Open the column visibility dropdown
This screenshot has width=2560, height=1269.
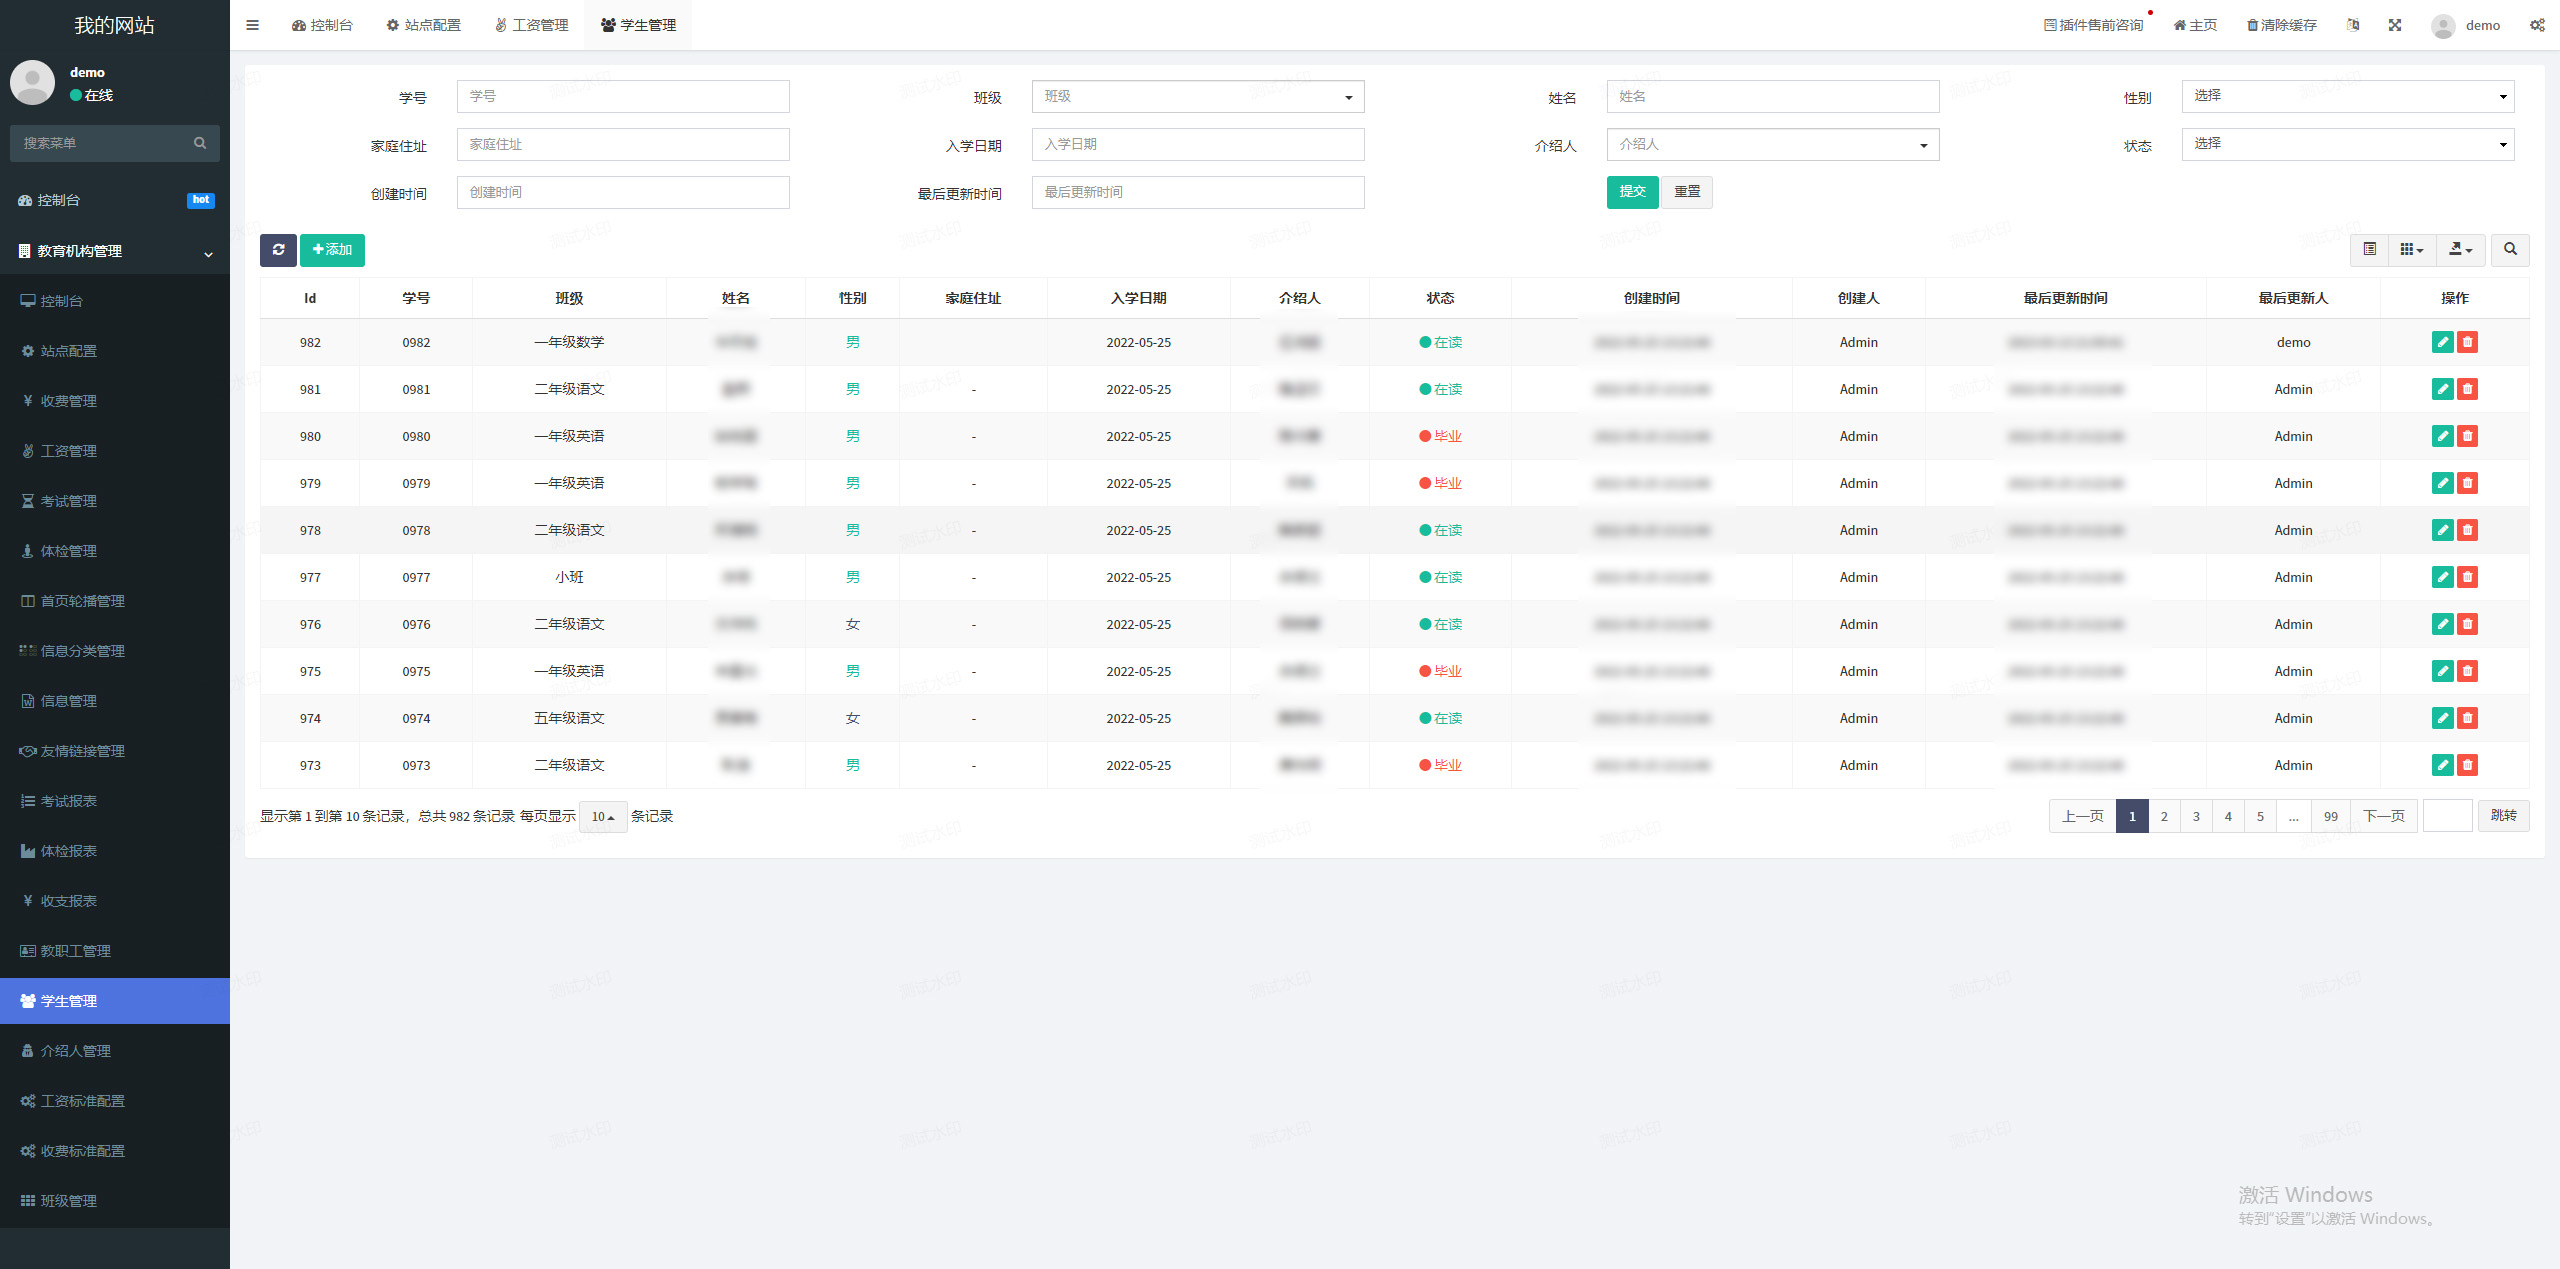2412,250
